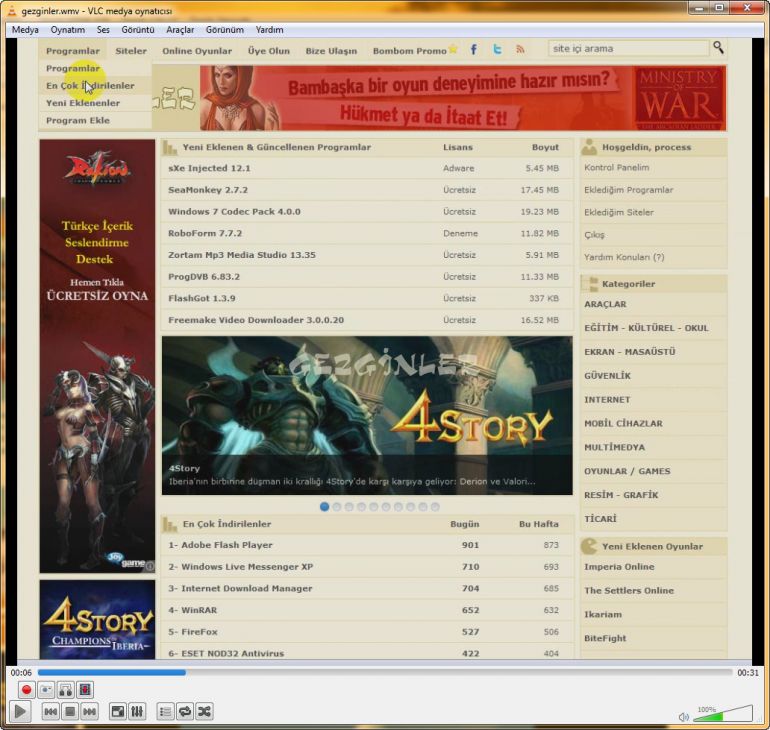Open the Bombom Promo link

click(410, 51)
